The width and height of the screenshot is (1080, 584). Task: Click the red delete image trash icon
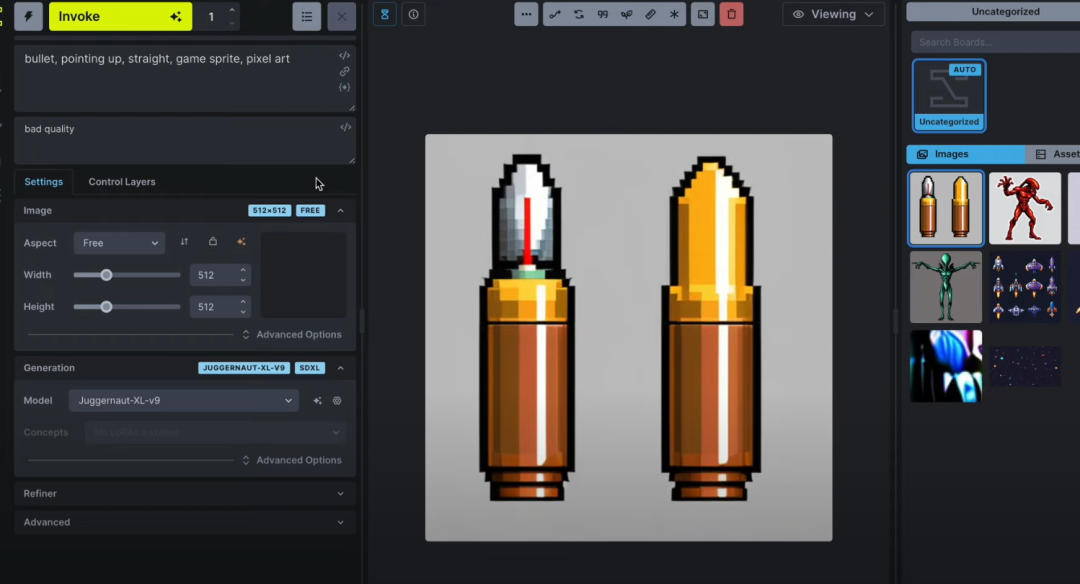coord(731,15)
